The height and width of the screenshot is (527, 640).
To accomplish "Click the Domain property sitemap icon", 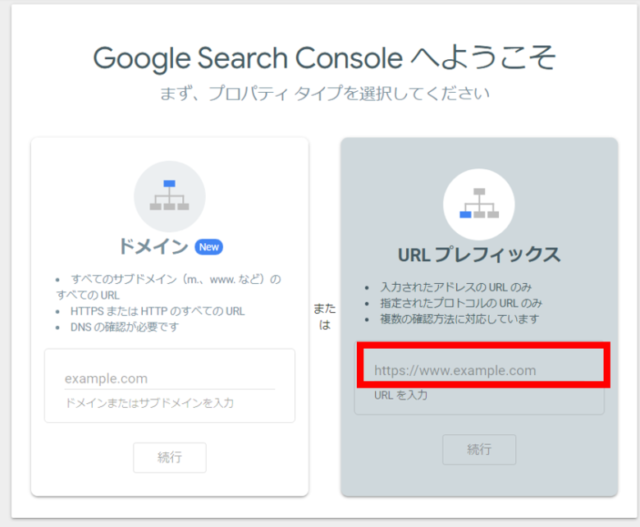I will click(169, 196).
